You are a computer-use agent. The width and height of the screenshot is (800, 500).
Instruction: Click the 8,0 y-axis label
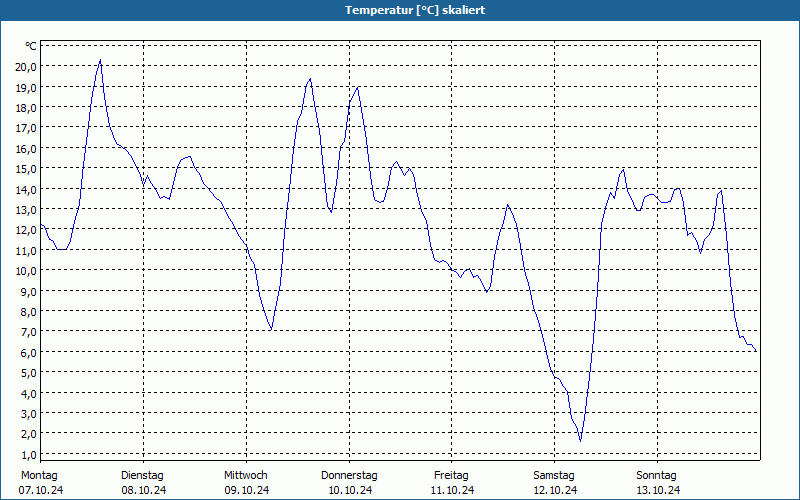28,312
